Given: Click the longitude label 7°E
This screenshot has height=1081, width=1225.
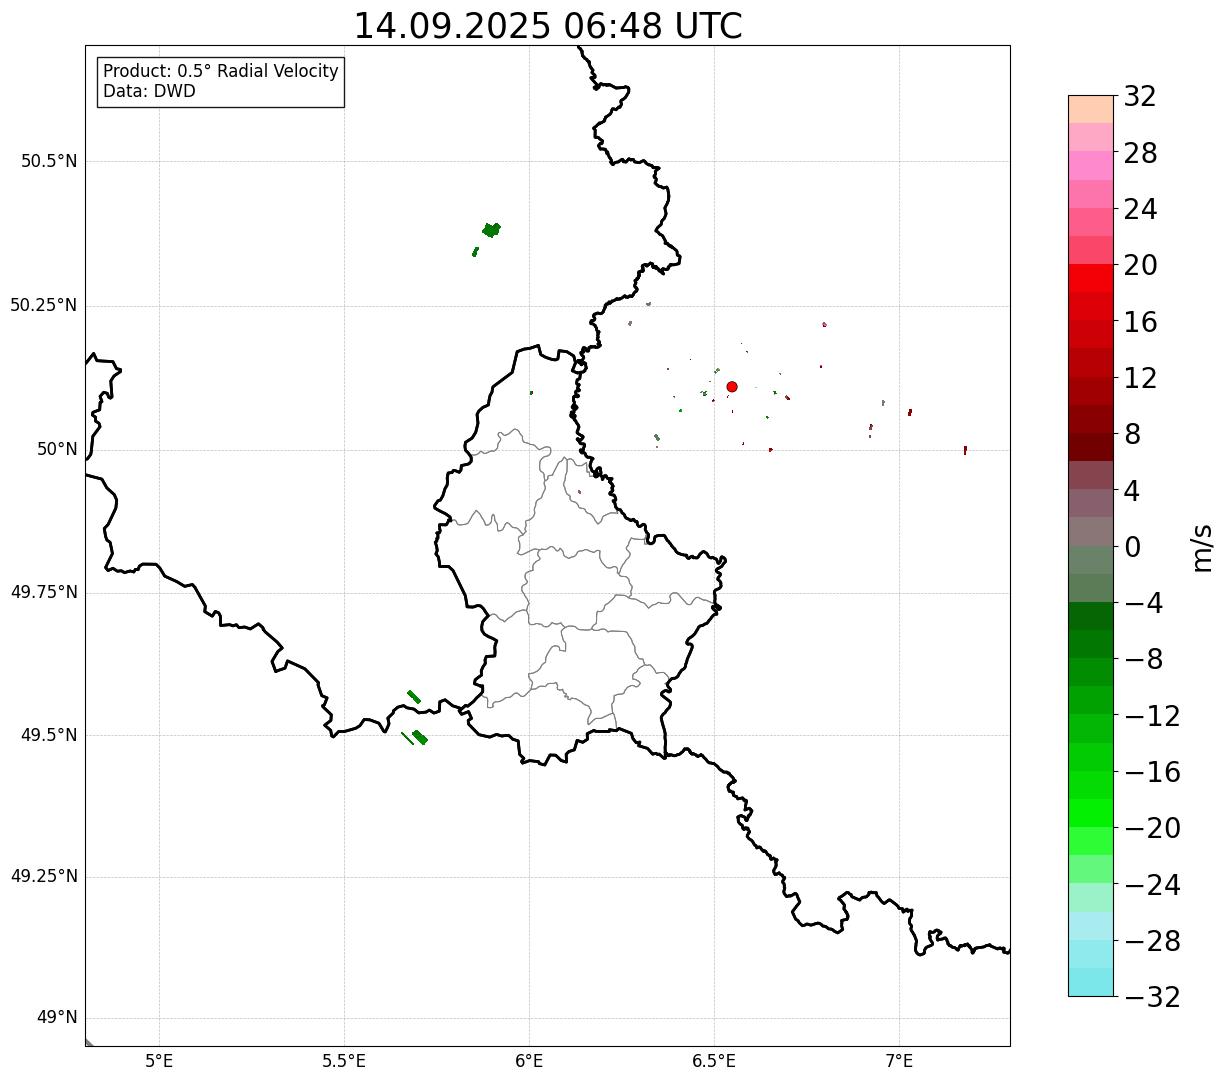Looking at the screenshot, I should click(899, 1060).
